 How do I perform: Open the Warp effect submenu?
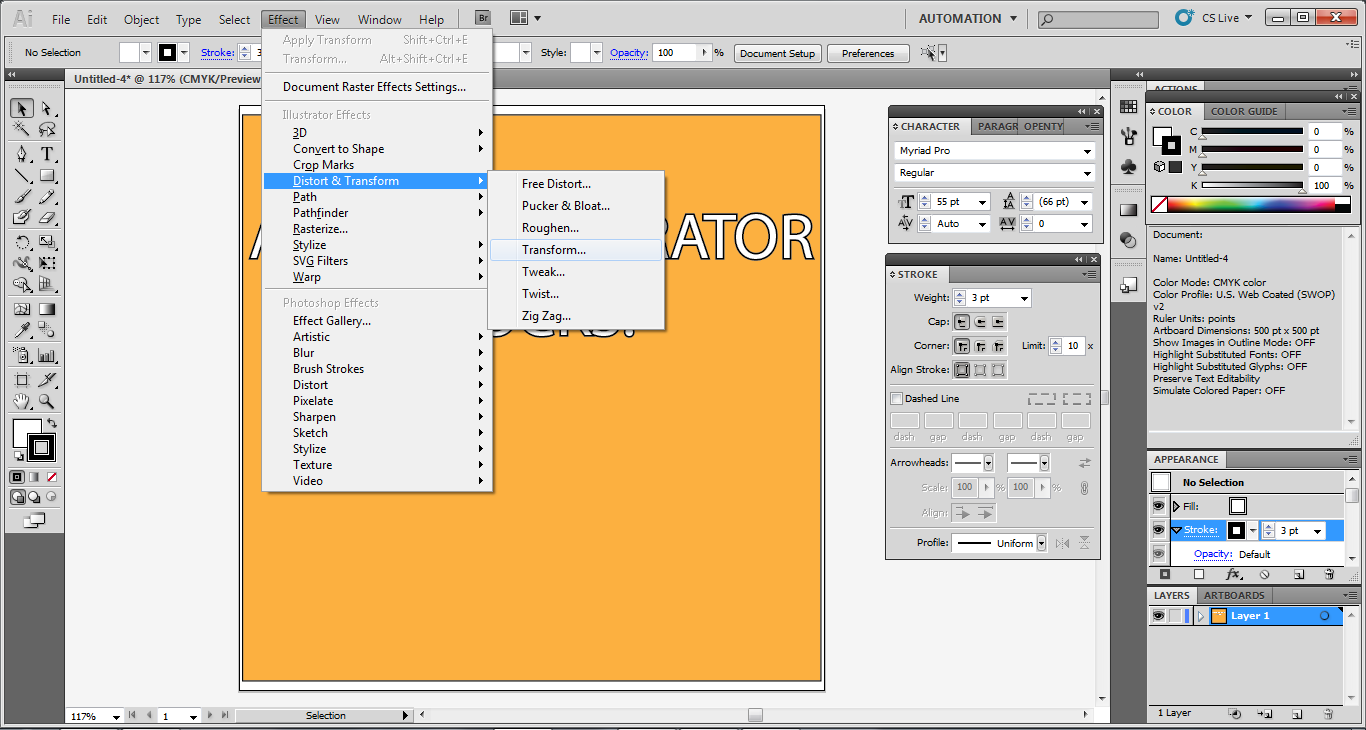coord(377,277)
